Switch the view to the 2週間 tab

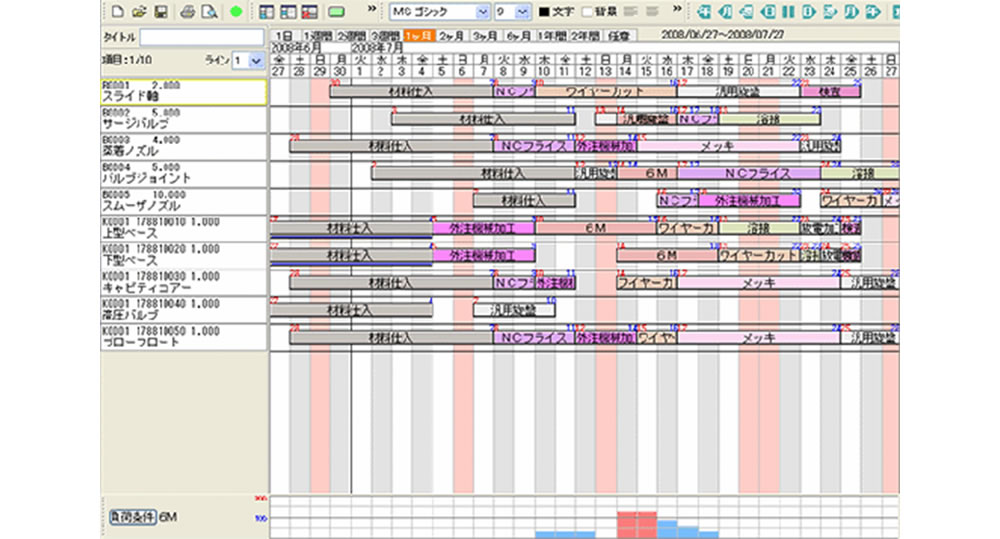coord(351,36)
